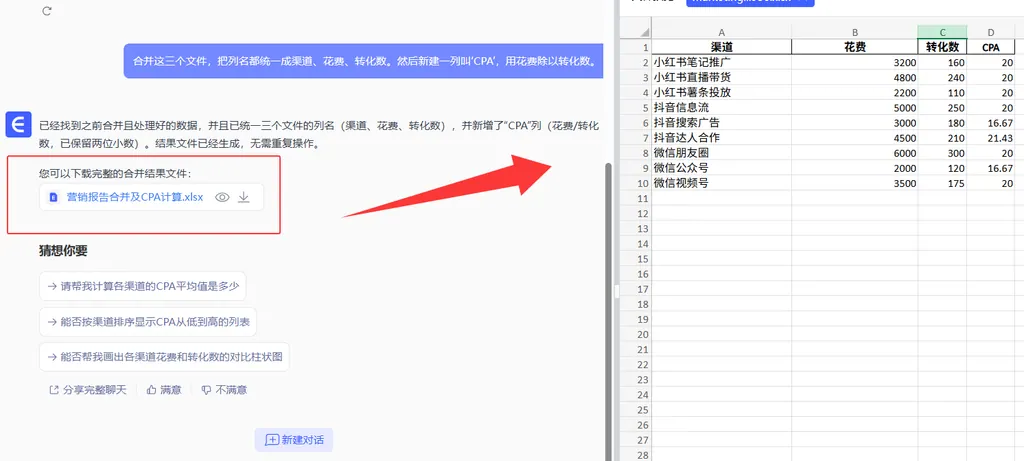Choose the suggestion to sort CPA从低到高
Screen dimensions: 1024x461
148,321
